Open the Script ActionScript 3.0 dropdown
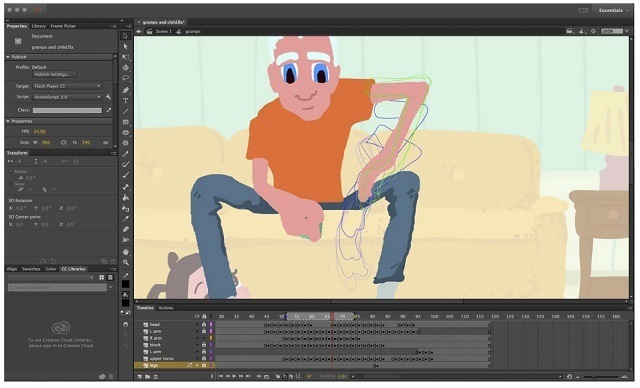 click(67, 97)
